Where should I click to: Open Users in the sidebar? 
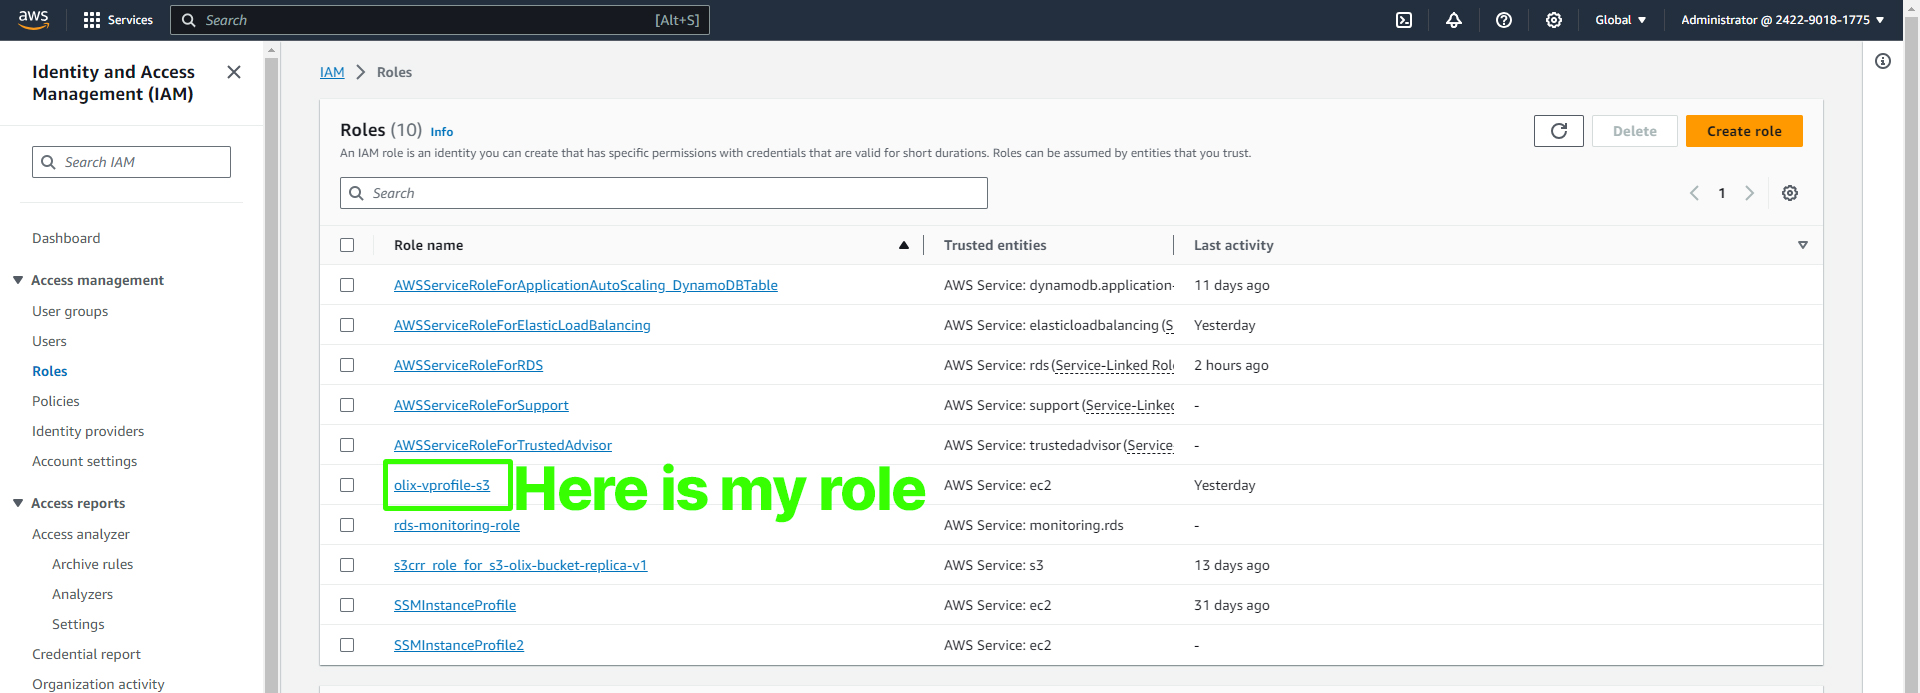pyautogui.click(x=49, y=341)
